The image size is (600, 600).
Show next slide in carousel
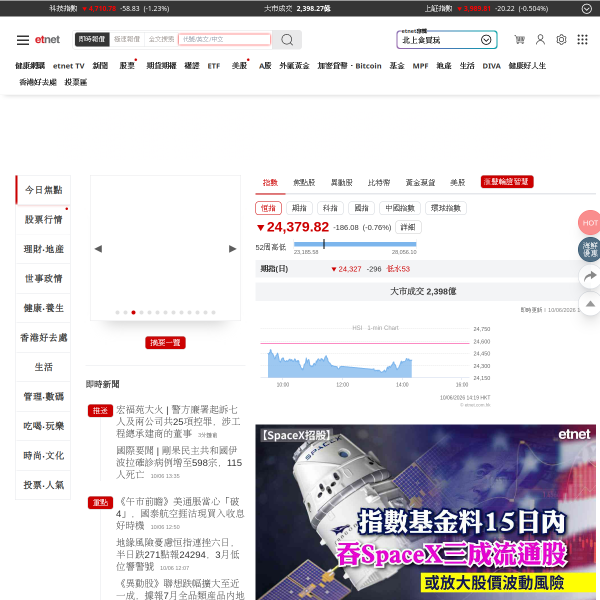(232, 249)
